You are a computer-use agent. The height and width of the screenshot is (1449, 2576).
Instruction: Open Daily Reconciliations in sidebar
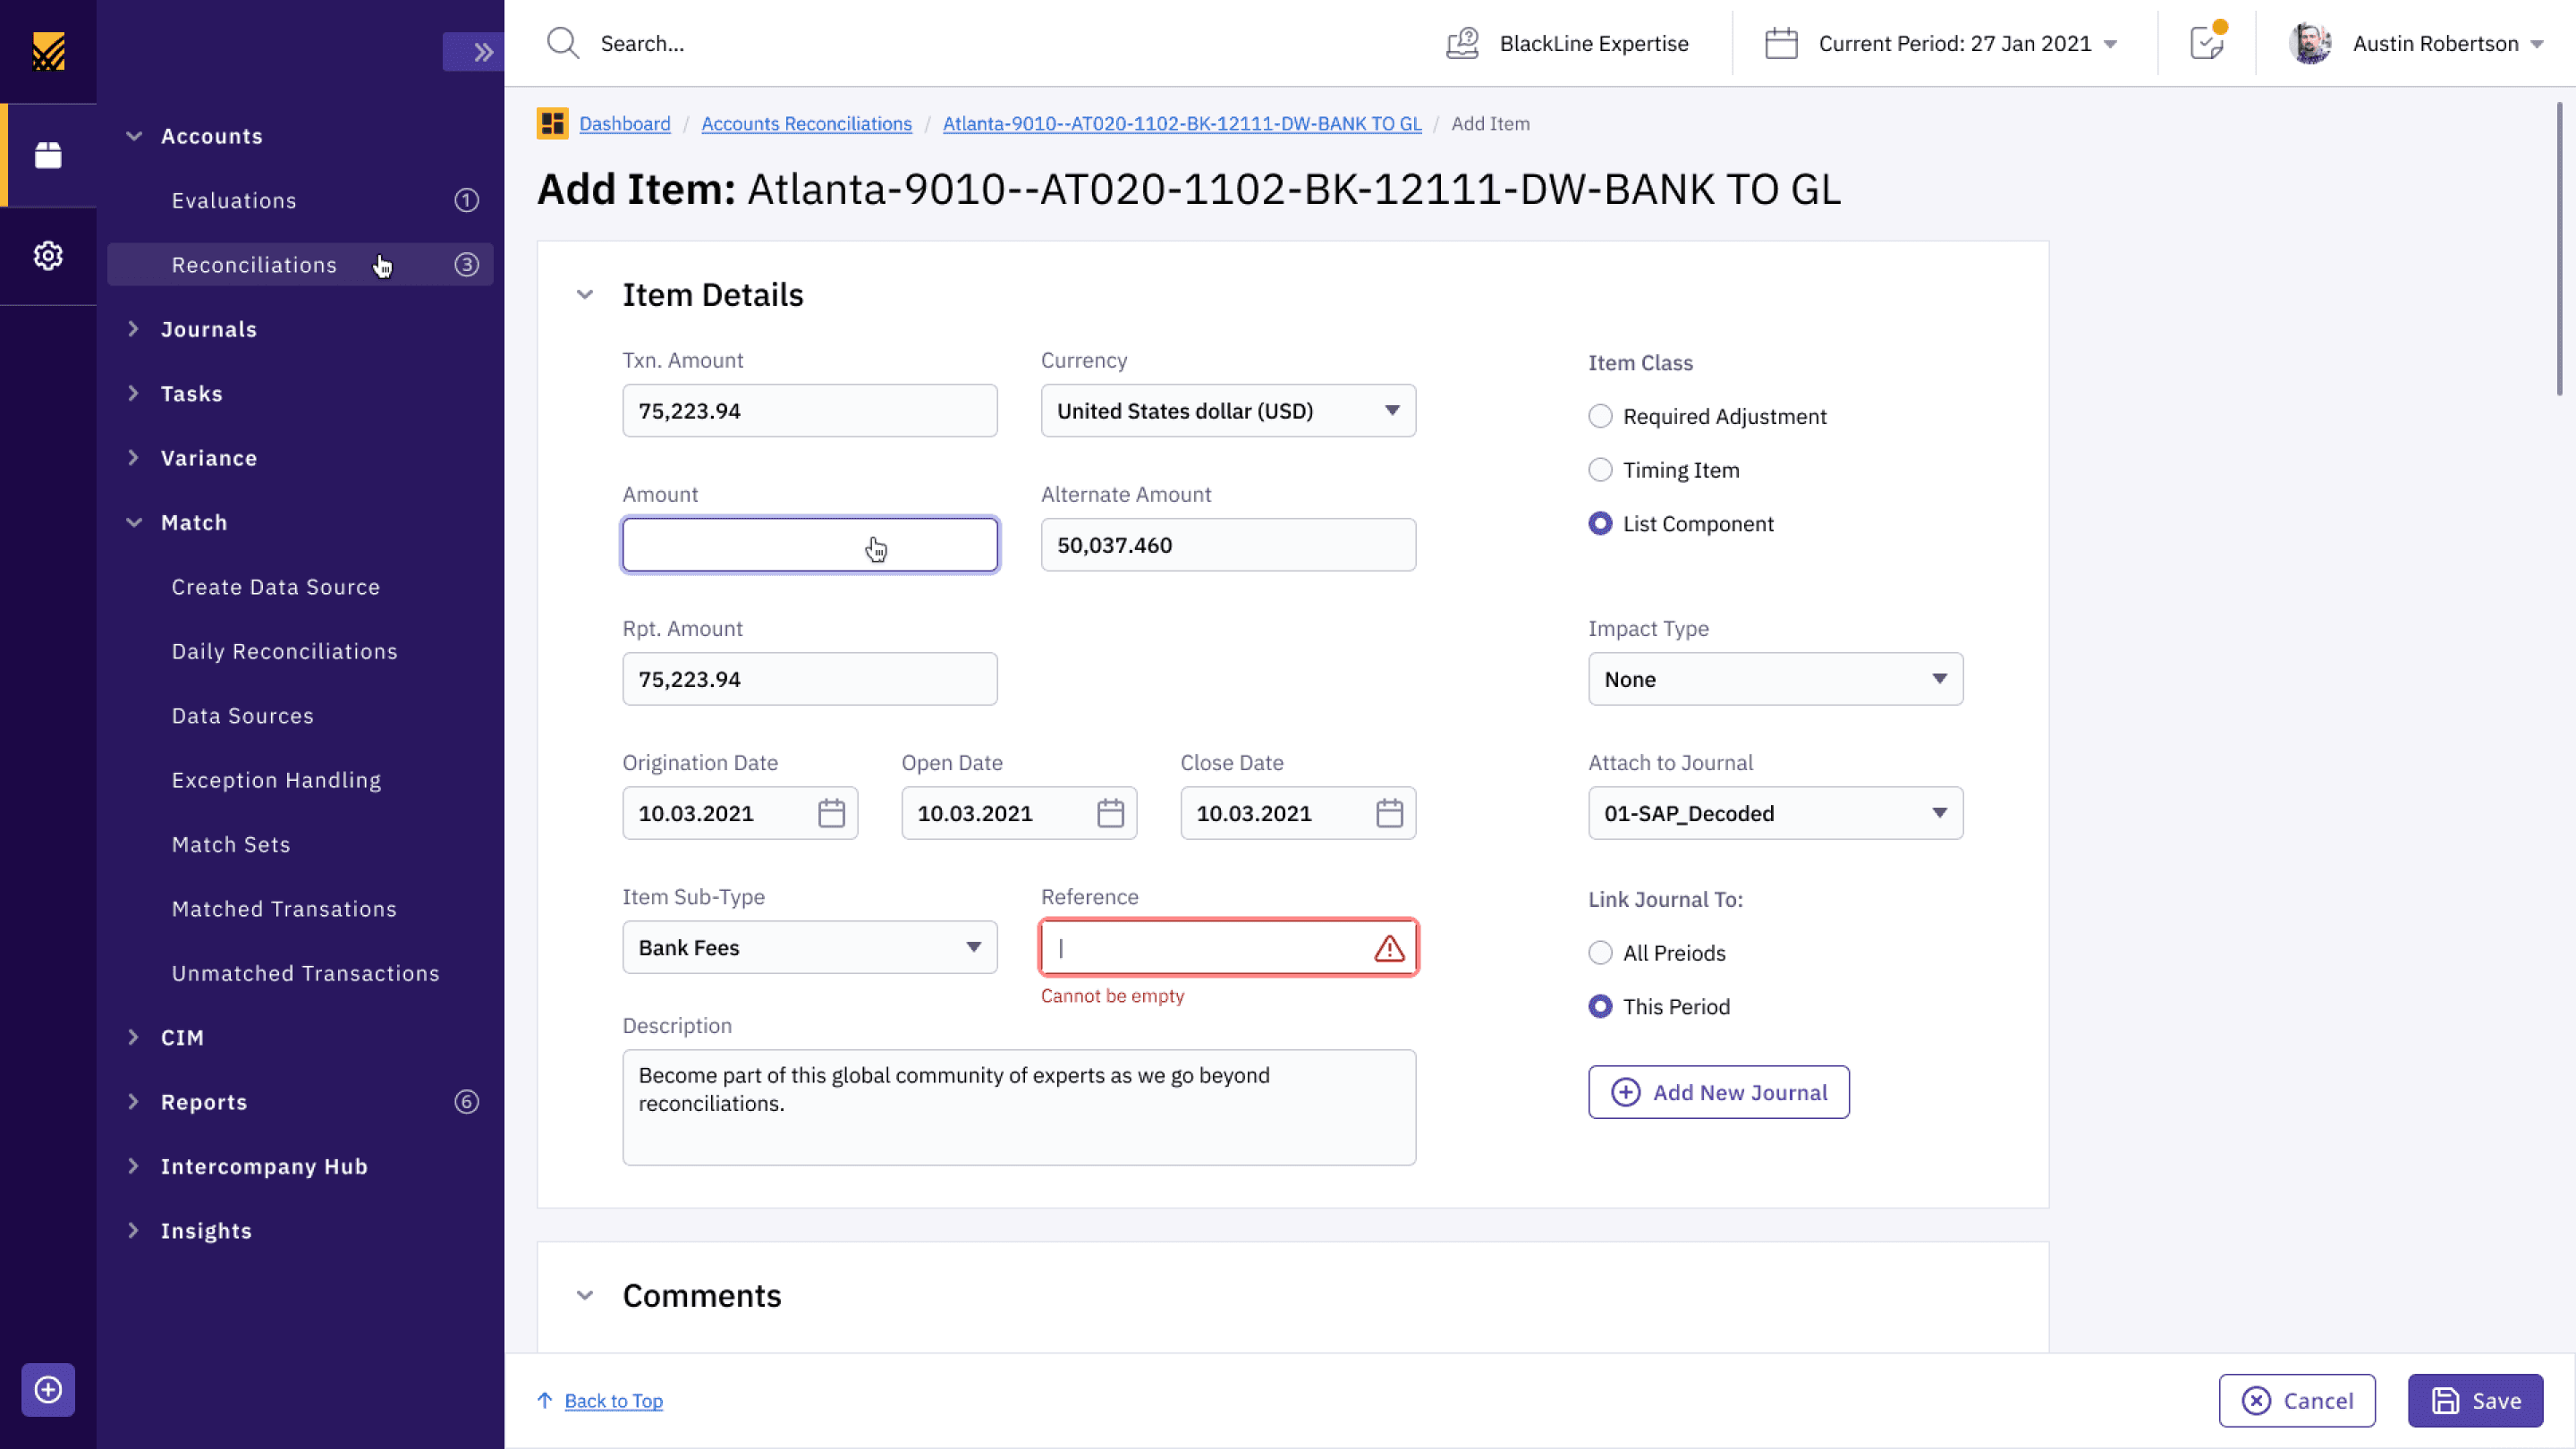click(284, 651)
